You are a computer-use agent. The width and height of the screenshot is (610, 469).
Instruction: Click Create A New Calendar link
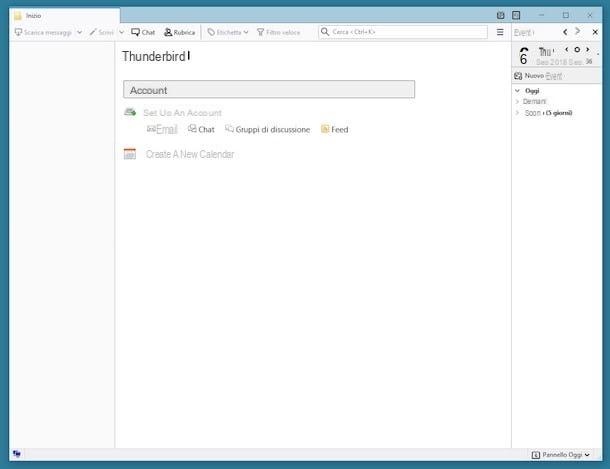(x=190, y=154)
